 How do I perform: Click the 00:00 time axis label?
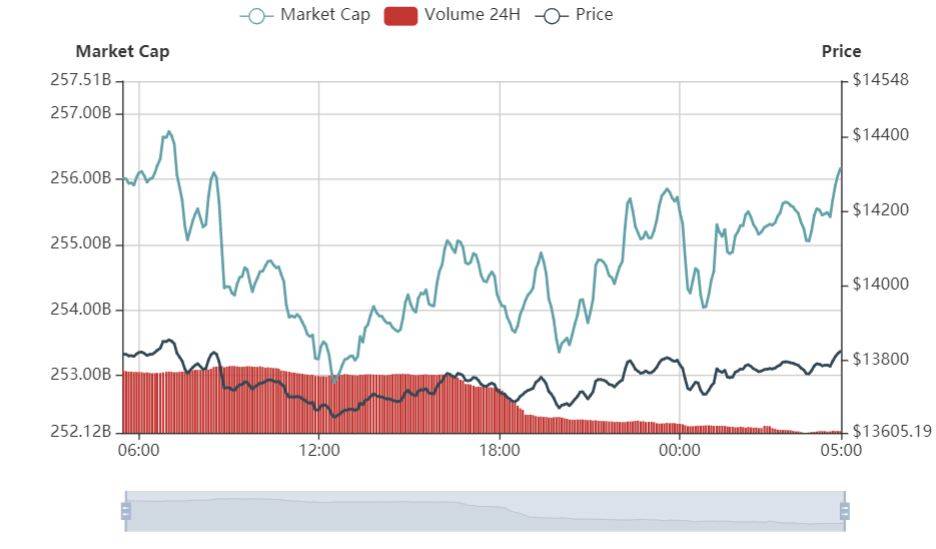pyautogui.click(x=679, y=449)
